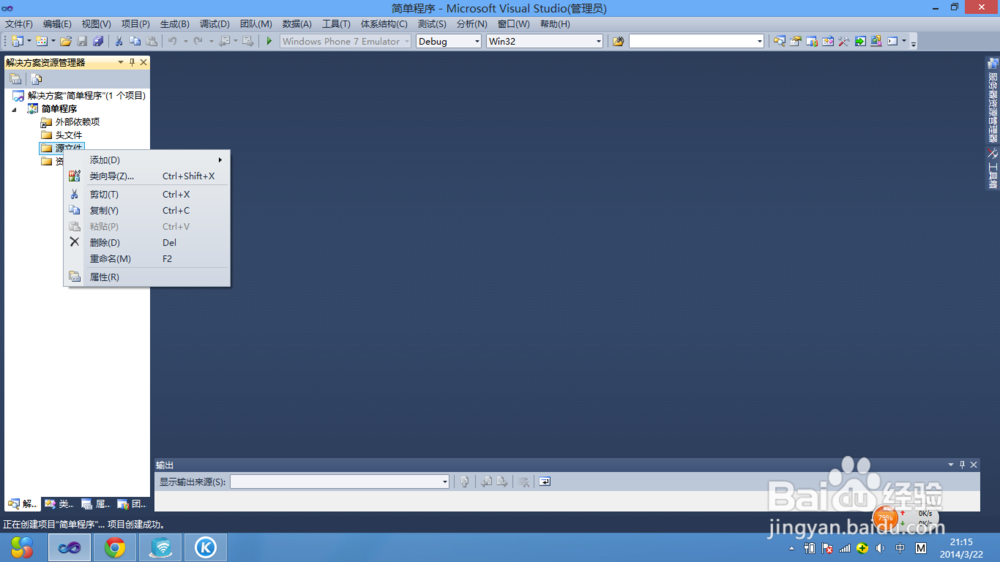Open the 工具箱 side tab

[992, 168]
